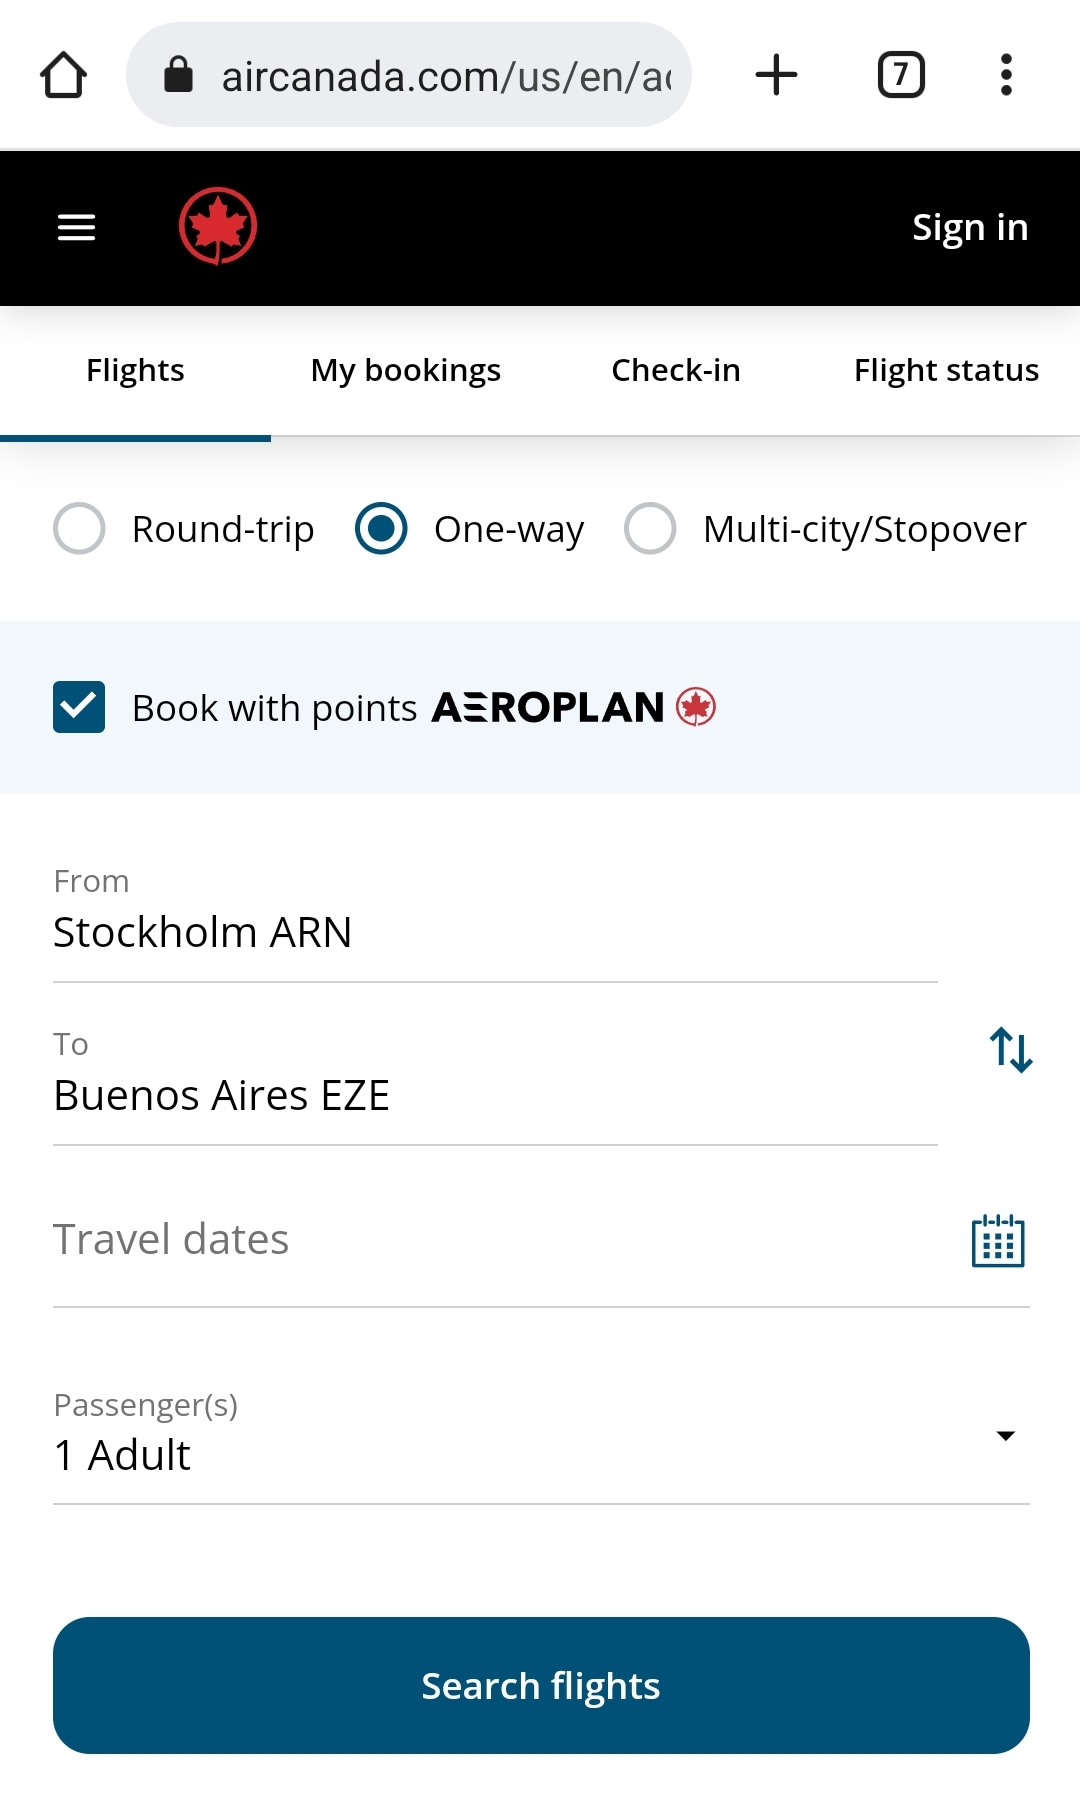
Task: Open the Check-in tab
Action: click(676, 370)
